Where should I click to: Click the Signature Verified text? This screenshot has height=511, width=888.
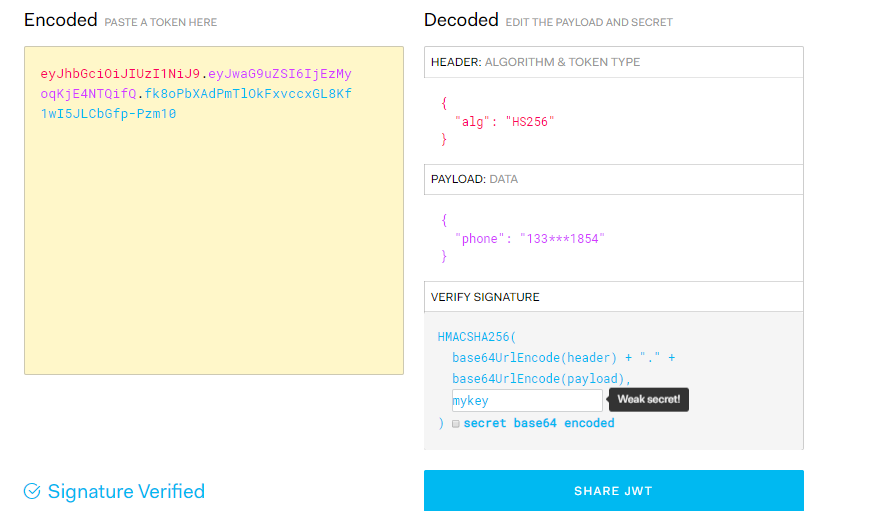point(126,491)
